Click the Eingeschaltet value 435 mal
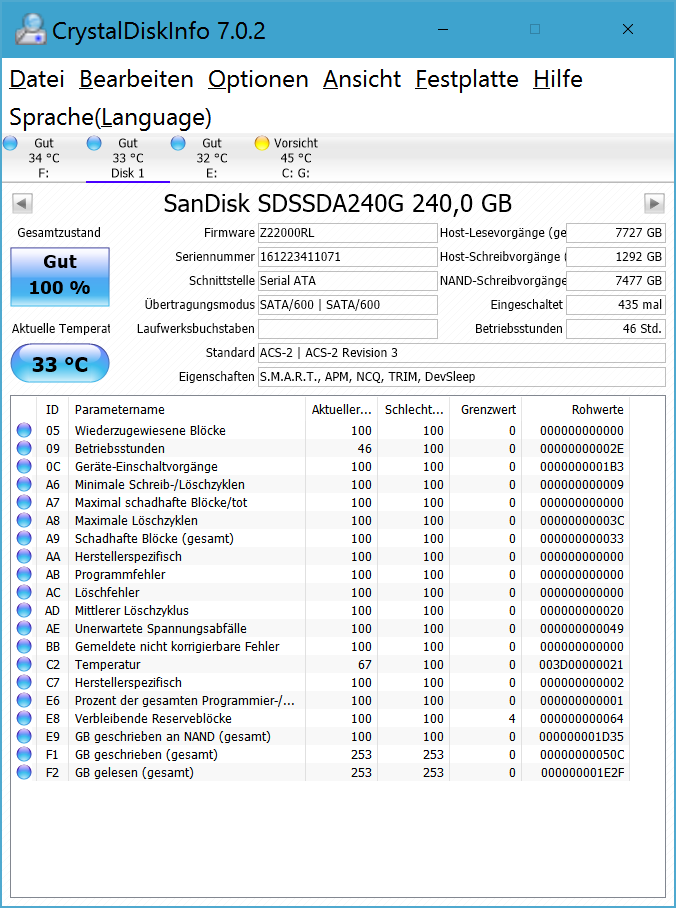This screenshot has width=676, height=908. pyautogui.click(x=616, y=305)
